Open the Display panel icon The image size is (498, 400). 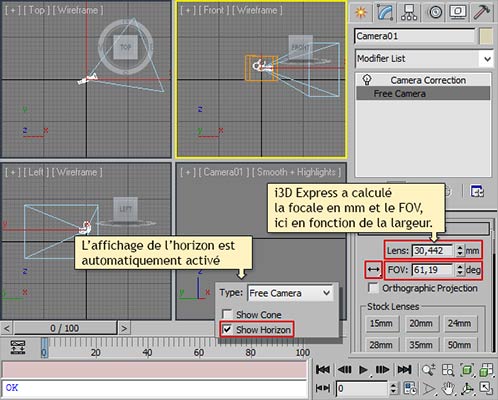coord(458,12)
